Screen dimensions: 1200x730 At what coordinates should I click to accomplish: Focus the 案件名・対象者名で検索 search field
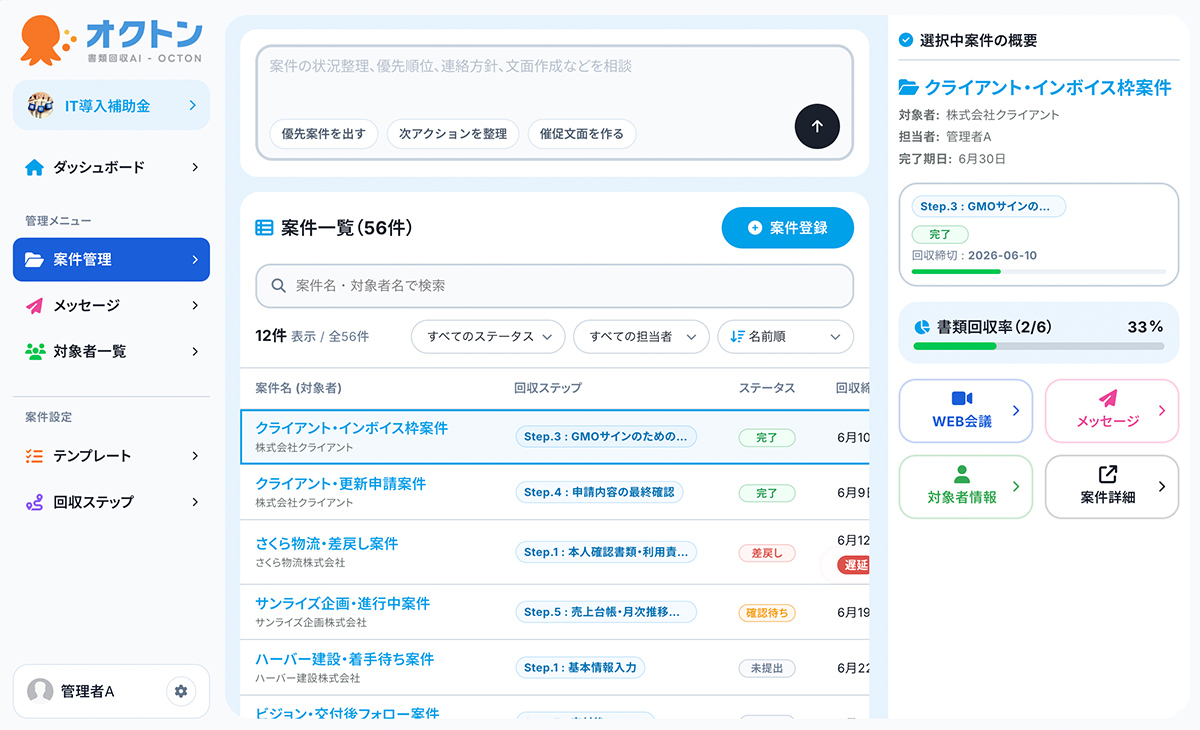(x=555, y=286)
